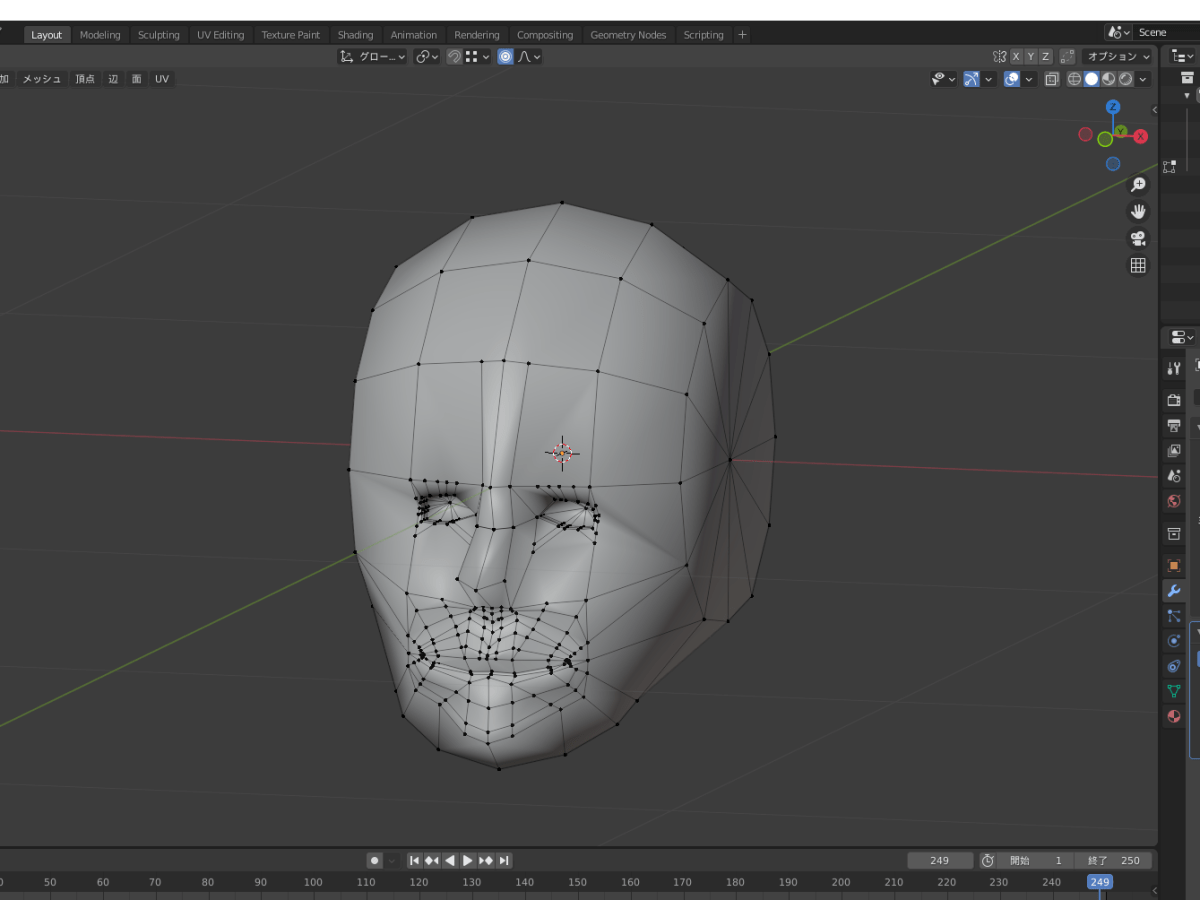1200x900 pixels.
Task: Open the Render Properties panel
Action: [1173, 398]
